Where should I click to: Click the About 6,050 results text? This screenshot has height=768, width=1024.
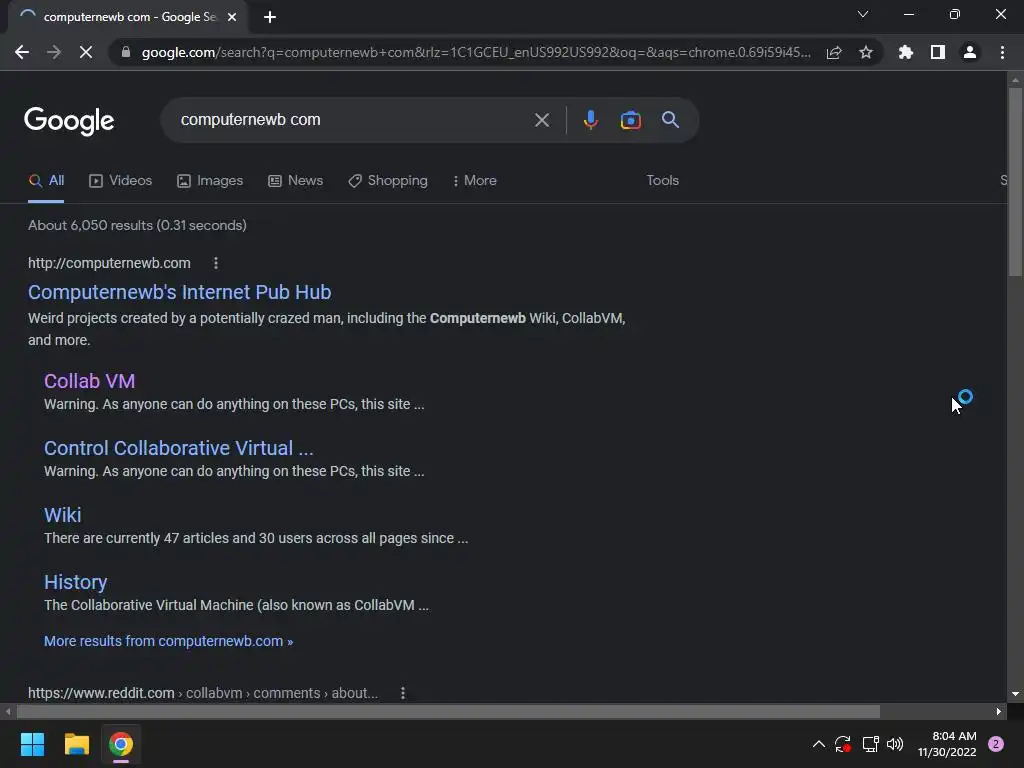pyautogui.click(x=137, y=225)
